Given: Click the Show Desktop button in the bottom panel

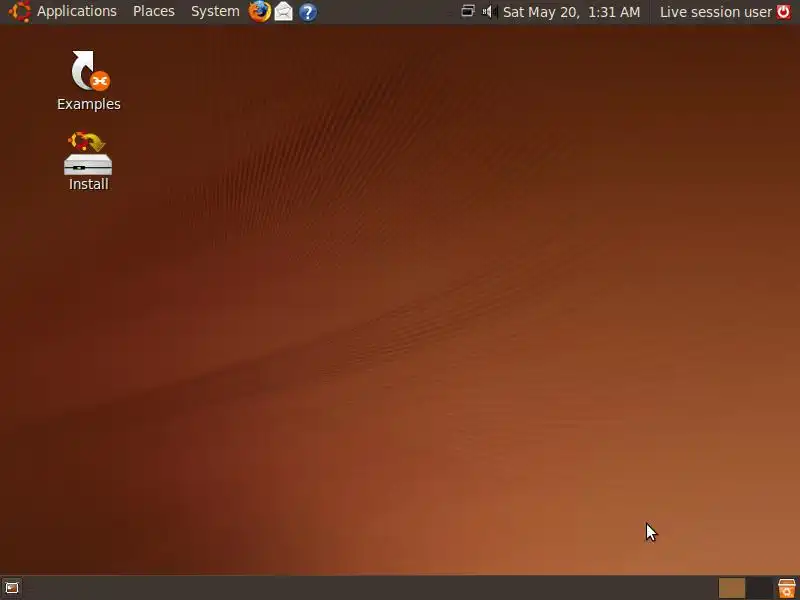Looking at the screenshot, I should tap(12, 588).
